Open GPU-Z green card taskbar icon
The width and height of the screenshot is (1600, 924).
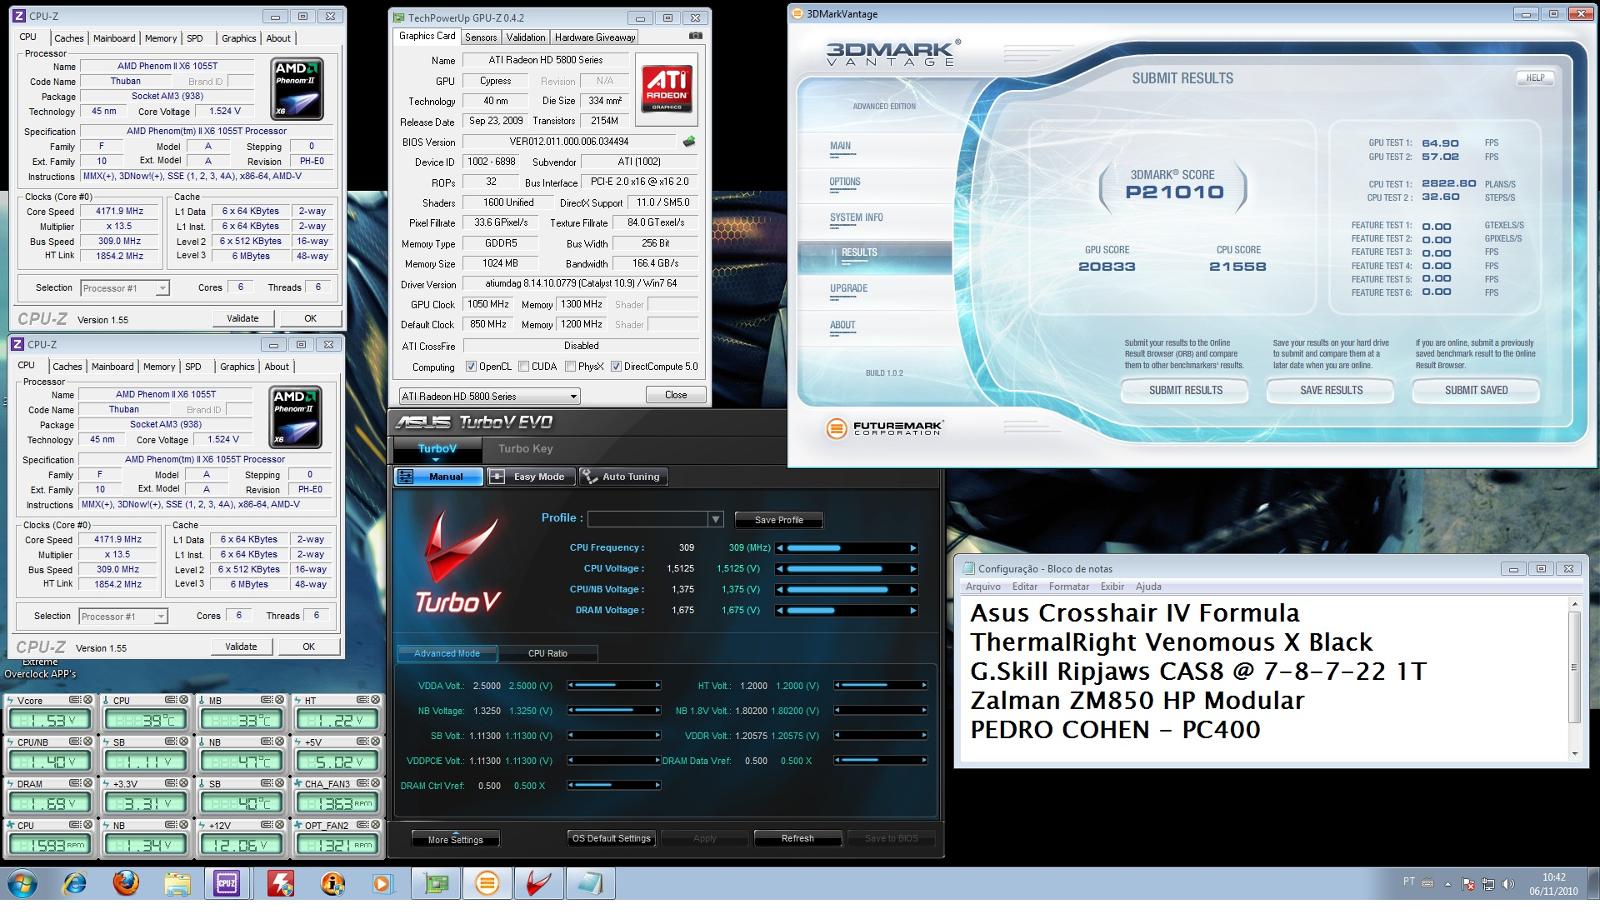pyautogui.click(x=436, y=884)
